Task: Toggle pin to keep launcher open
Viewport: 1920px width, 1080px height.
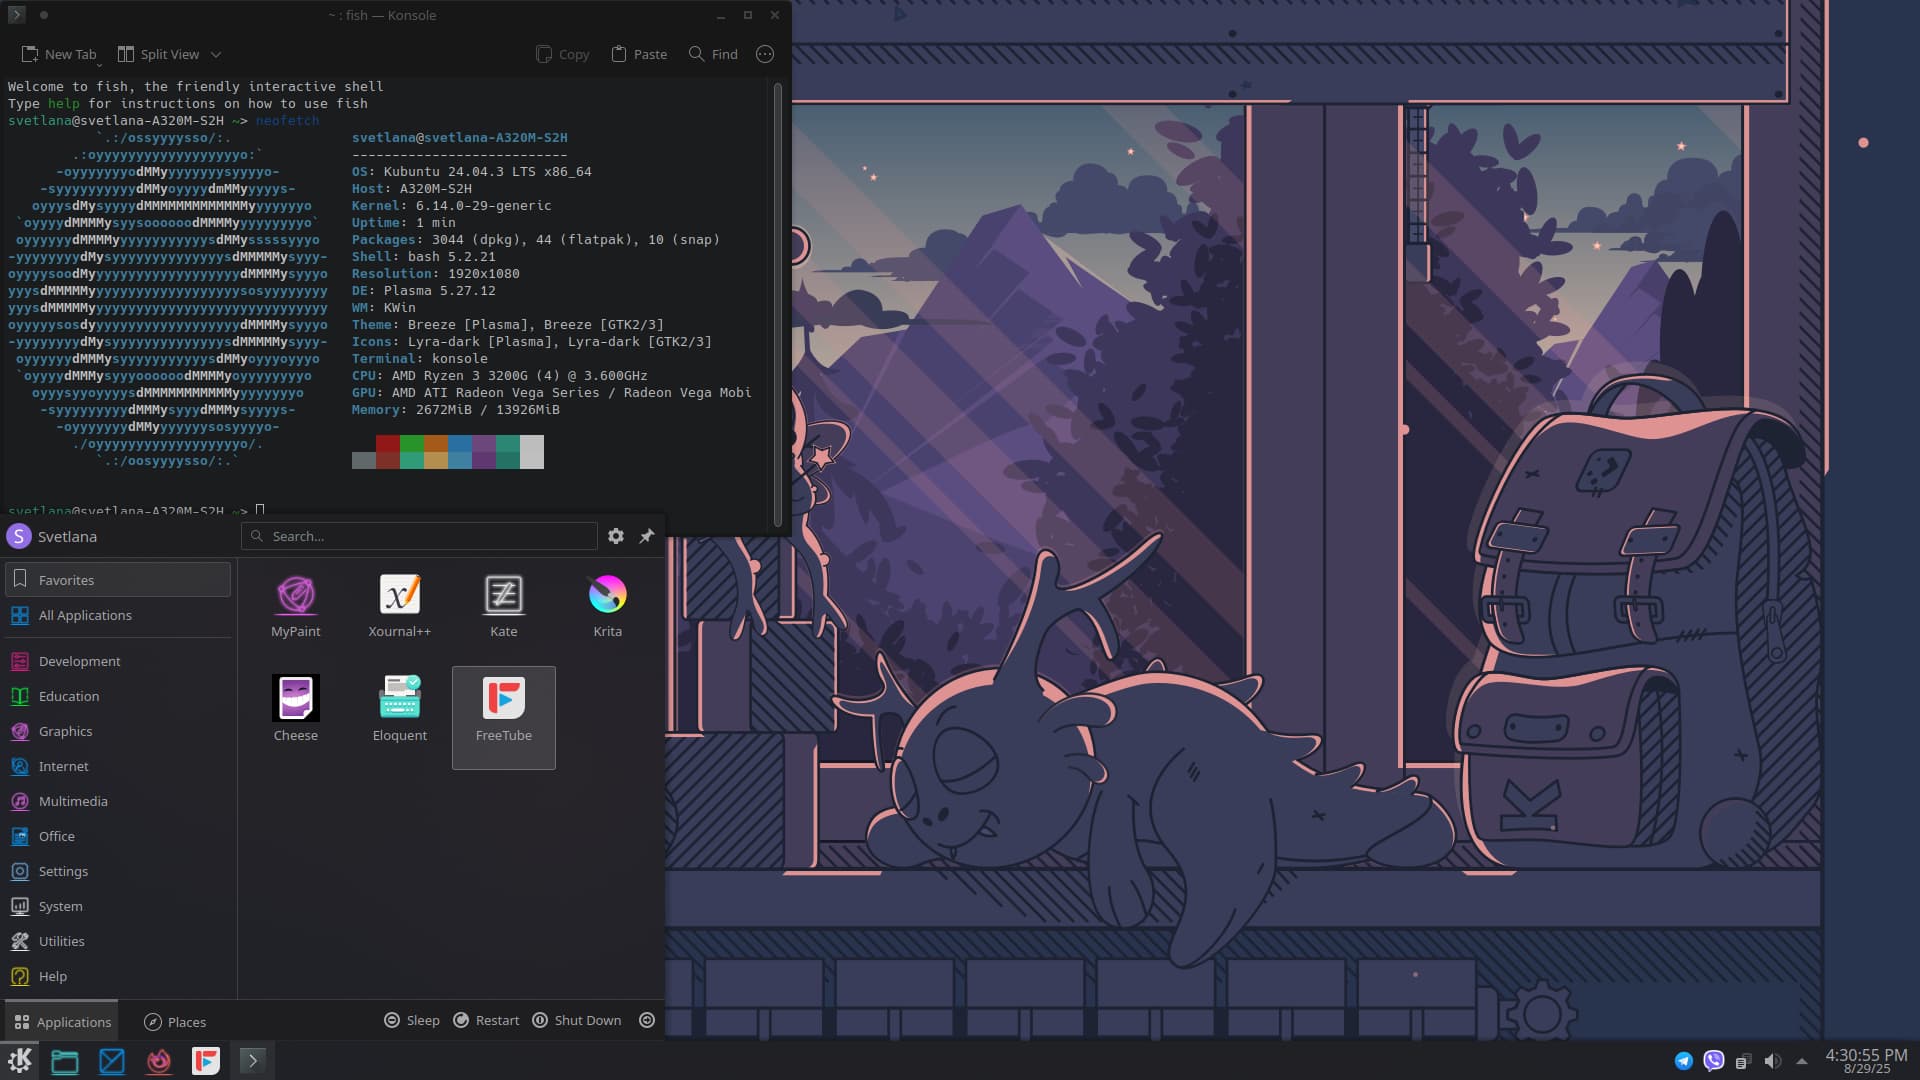Action: [647, 536]
